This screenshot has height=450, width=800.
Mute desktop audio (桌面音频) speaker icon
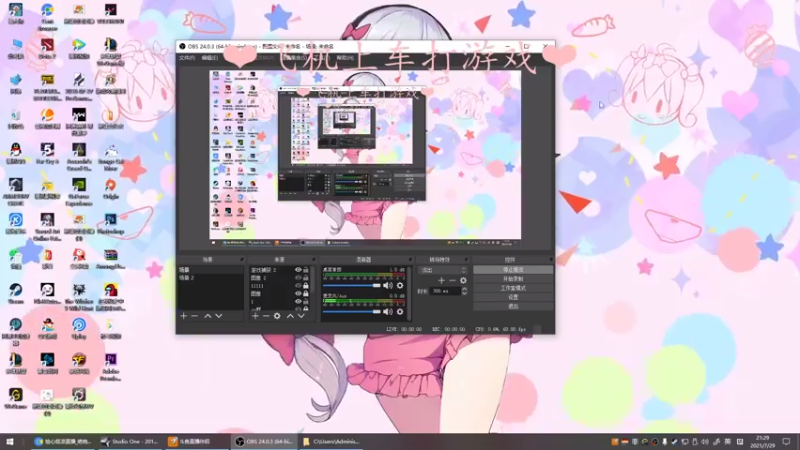[388, 286]
